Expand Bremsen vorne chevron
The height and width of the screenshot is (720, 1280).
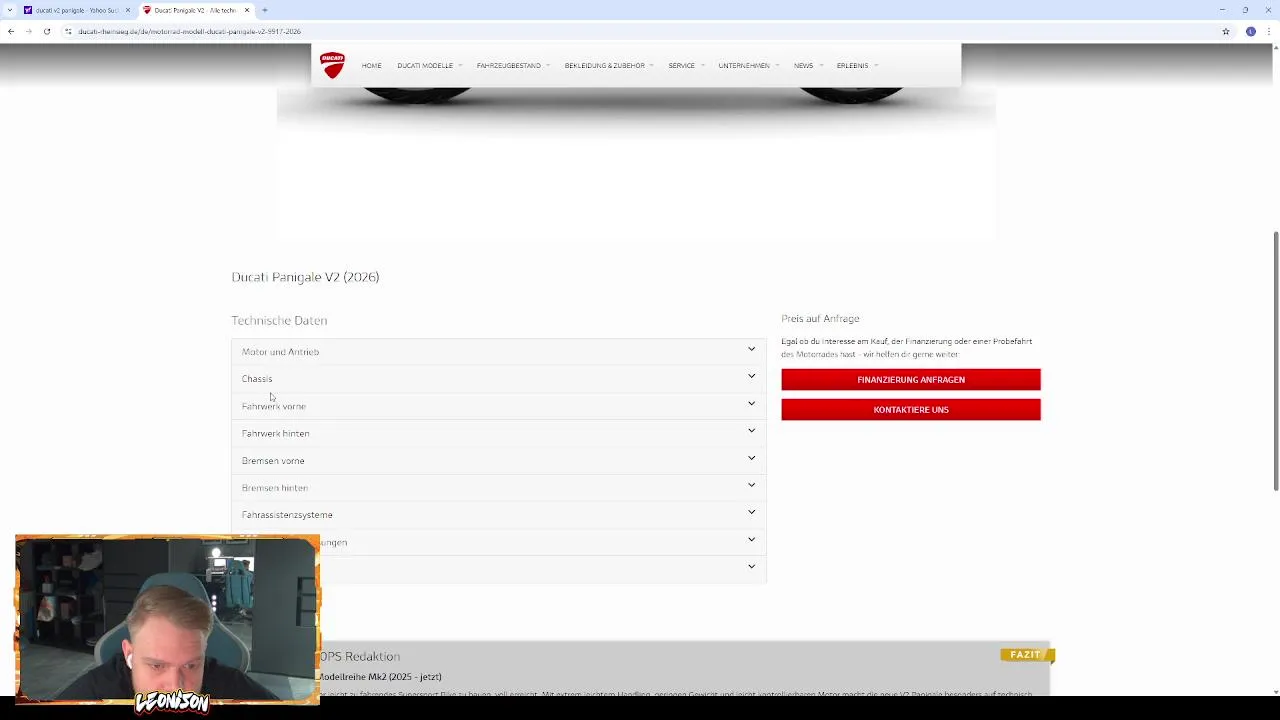click(751, 458)
